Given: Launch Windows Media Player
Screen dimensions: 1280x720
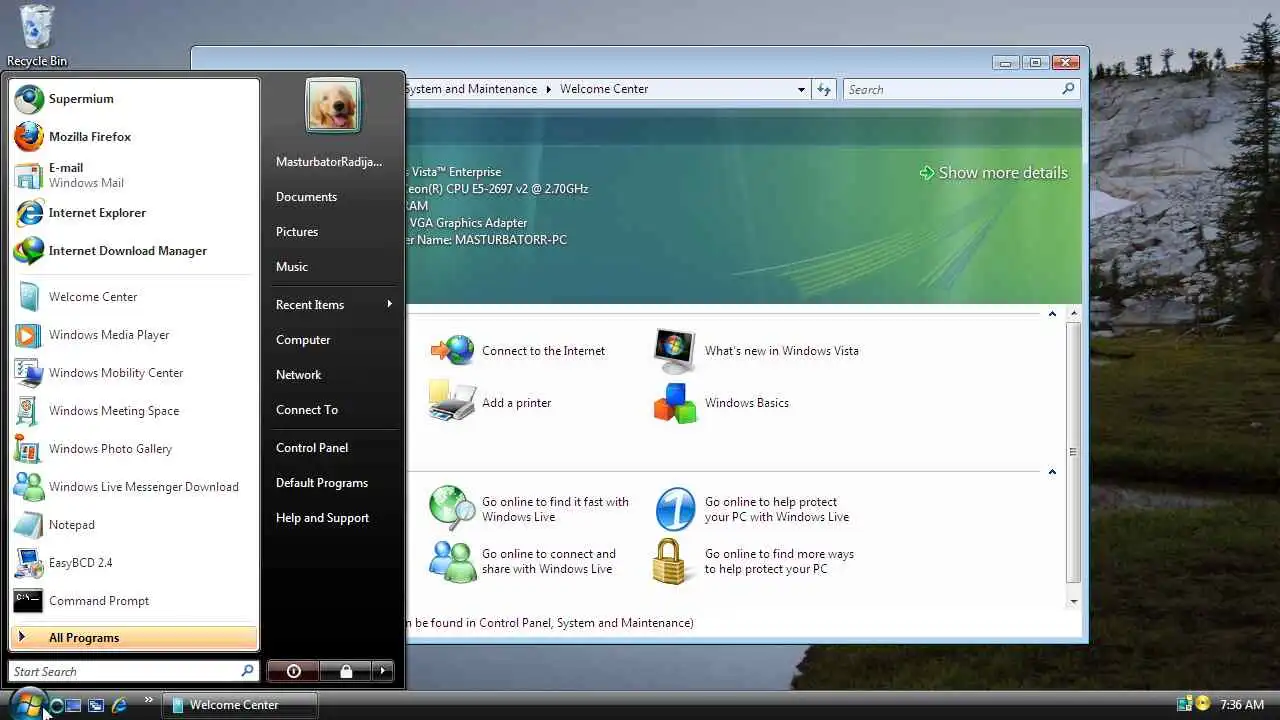Looking at the screenshot, I should click(133, 335).
